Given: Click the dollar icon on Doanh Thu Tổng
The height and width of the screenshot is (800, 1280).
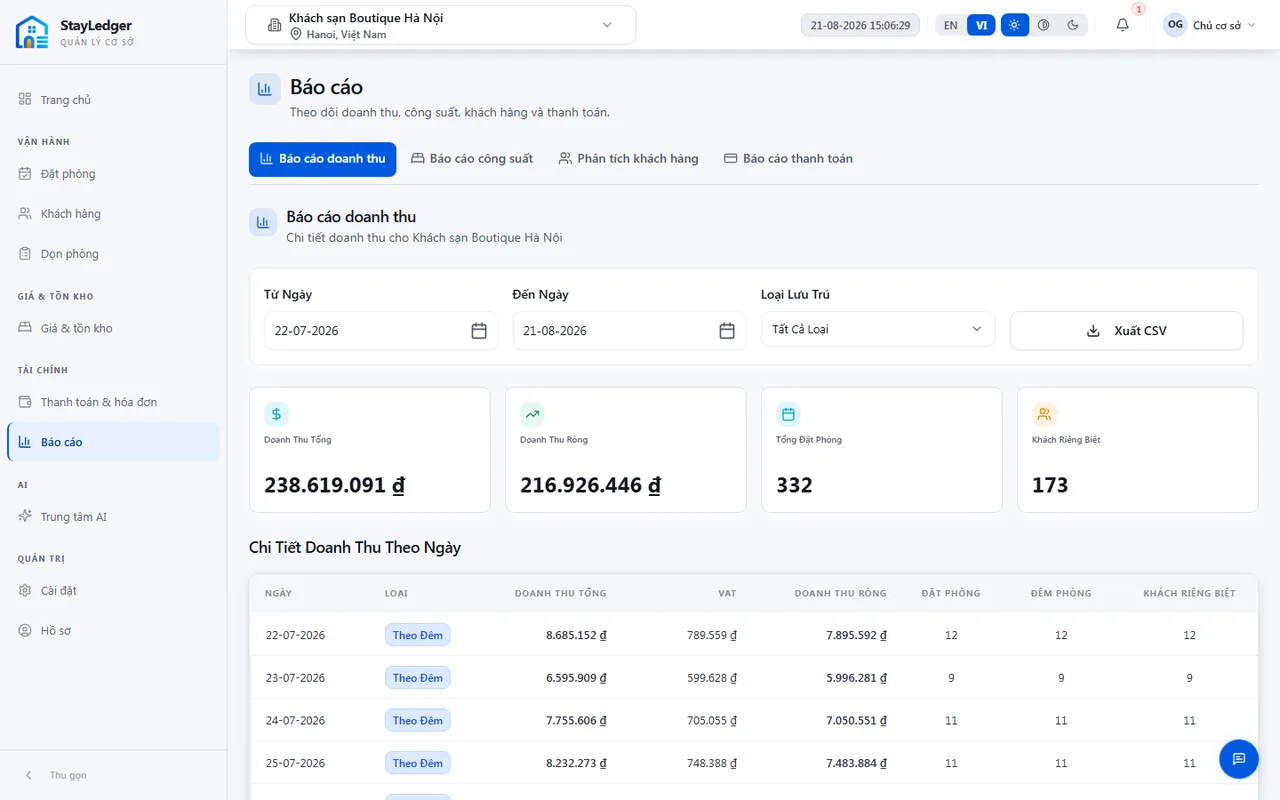Looking at the screenshot, I should 277,414.
